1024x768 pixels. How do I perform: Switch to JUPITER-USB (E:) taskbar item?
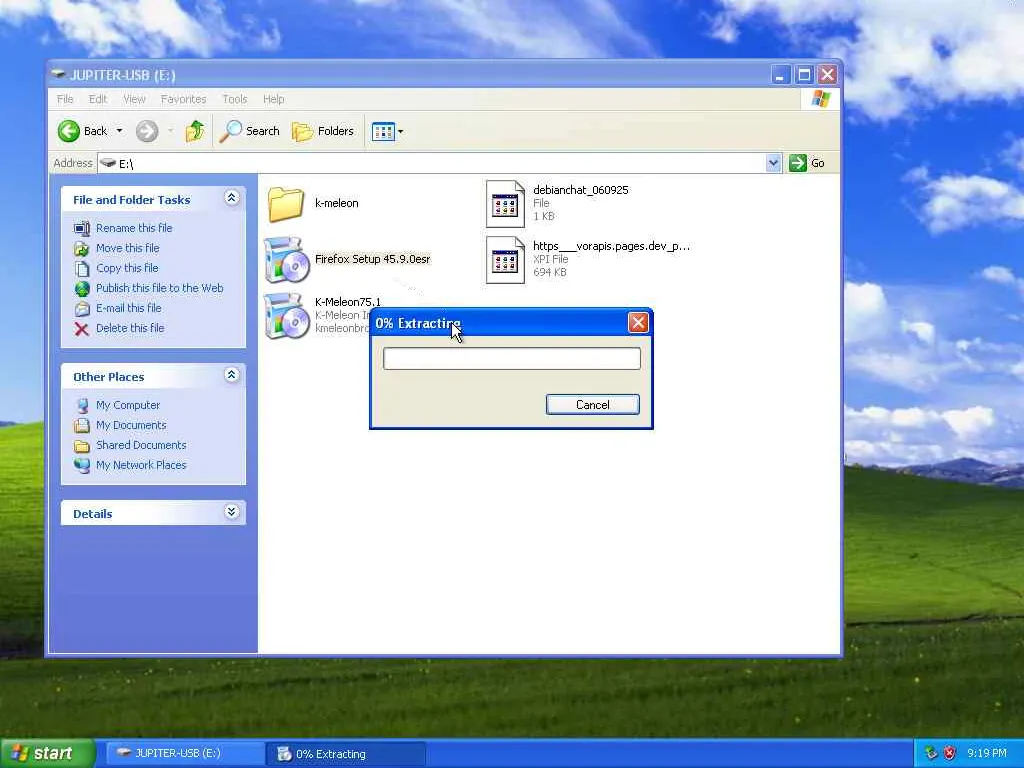click(185, 753)
